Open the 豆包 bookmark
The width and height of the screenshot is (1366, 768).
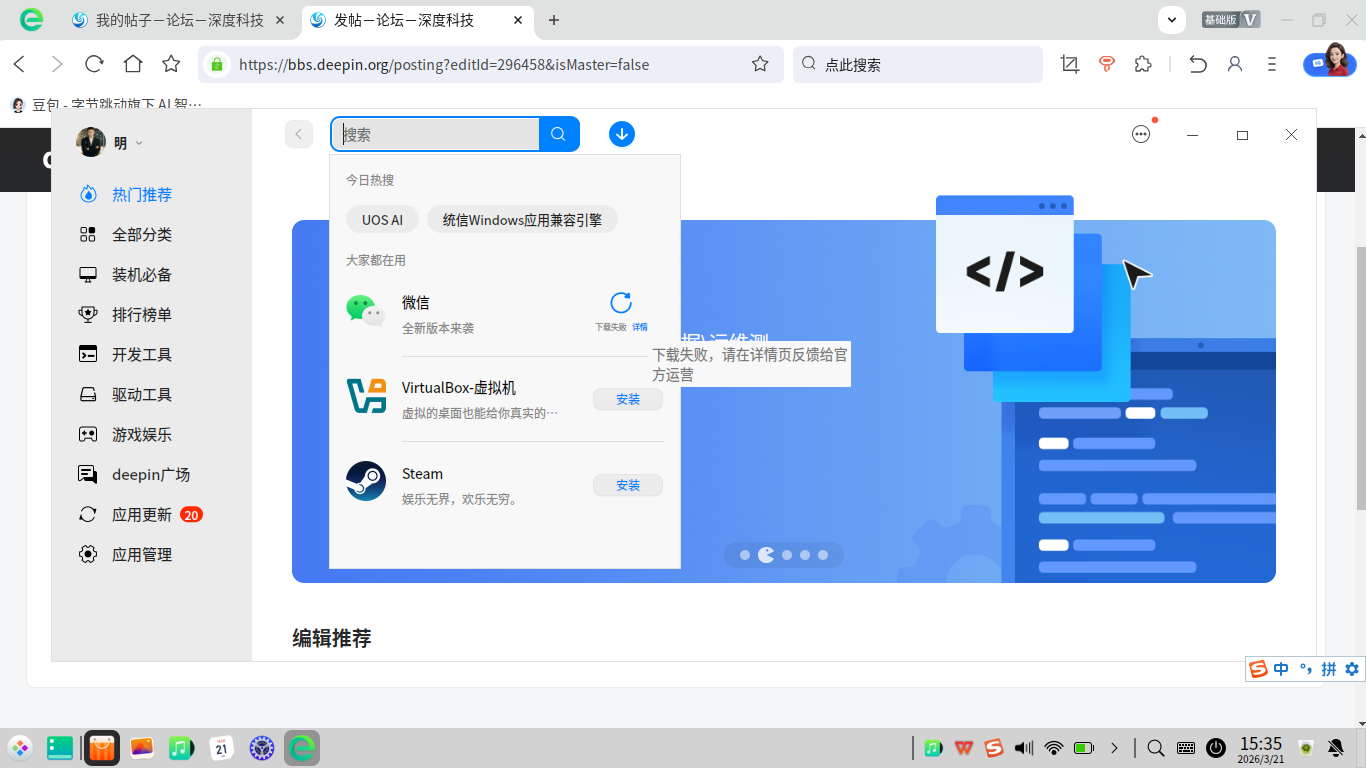(106, 104)
